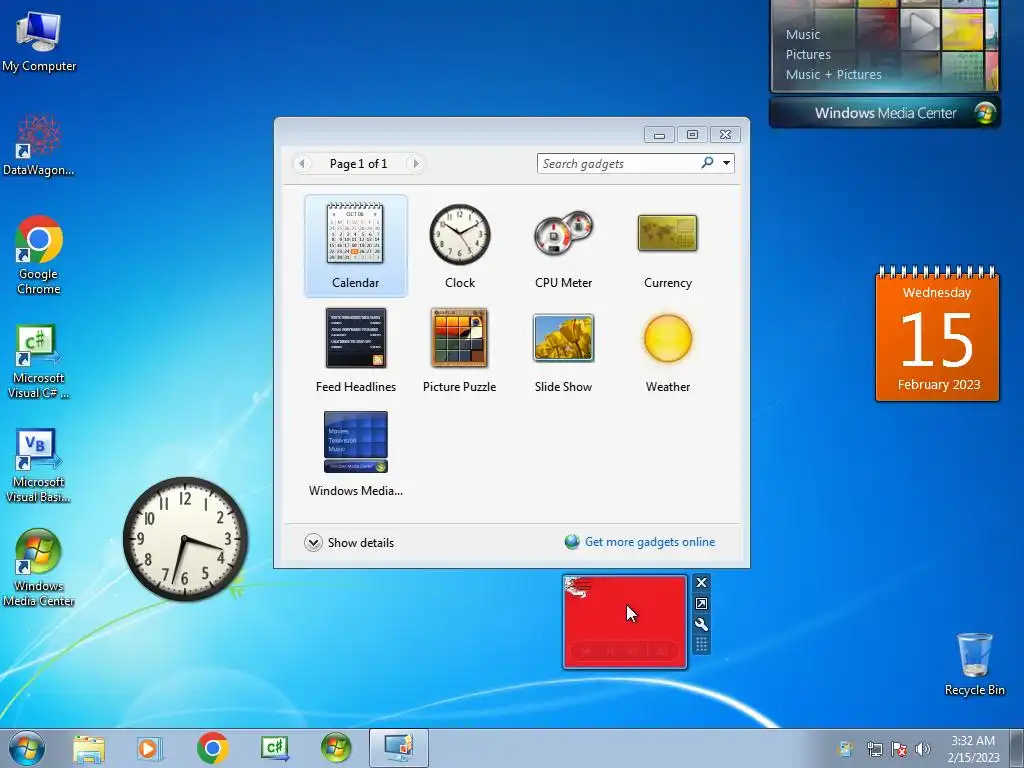Open the Start menu orb
Viewport: 1024px width, 768px height.
click(x=27, y=748)
